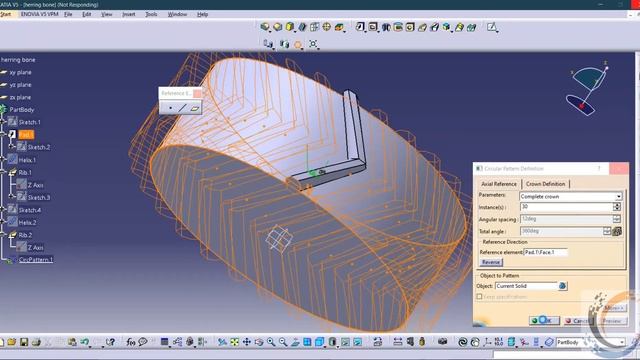Confirm pattern with the OK button

(x=544, y=321)
